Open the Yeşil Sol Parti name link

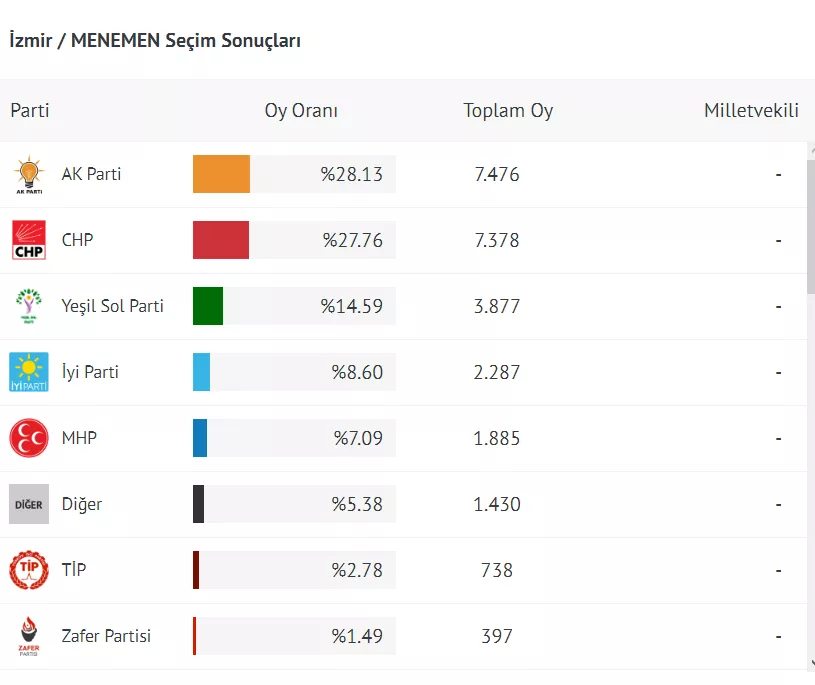tap(113, 306)
